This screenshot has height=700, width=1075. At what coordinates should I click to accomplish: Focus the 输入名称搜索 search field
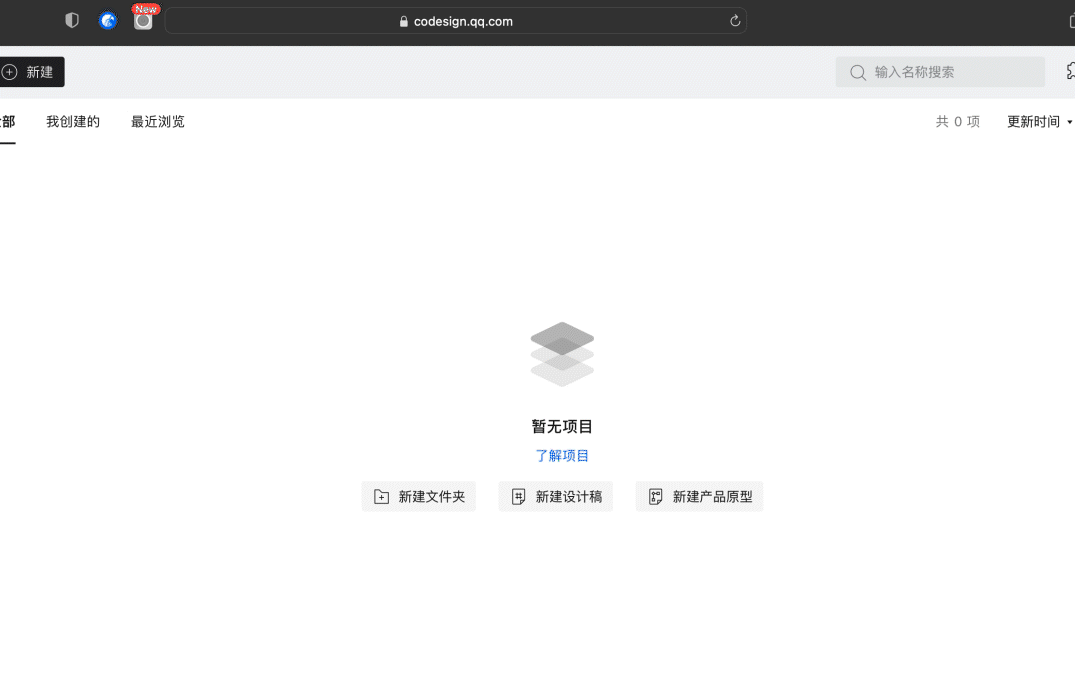(x=939, y=72)
